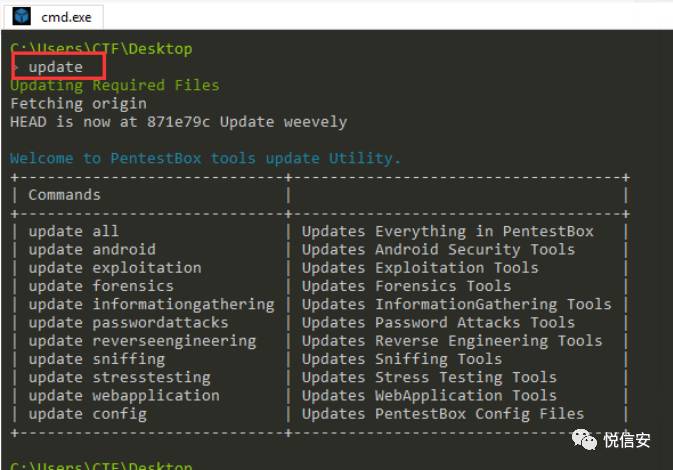Viewport: 673px width, 470px height.
Task: Select the cmd.exe tab label
Action: click(66, 17)
